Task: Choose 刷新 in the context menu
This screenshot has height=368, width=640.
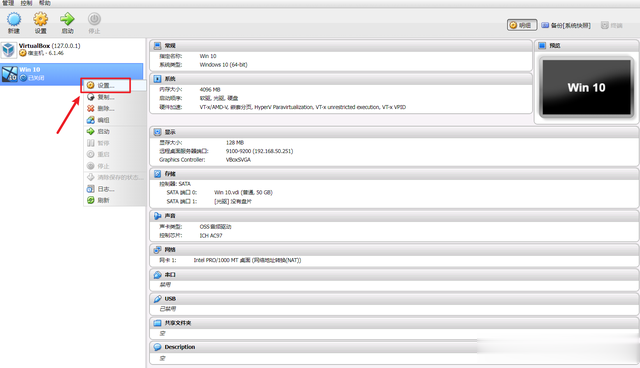Action: tap(115, 200)
